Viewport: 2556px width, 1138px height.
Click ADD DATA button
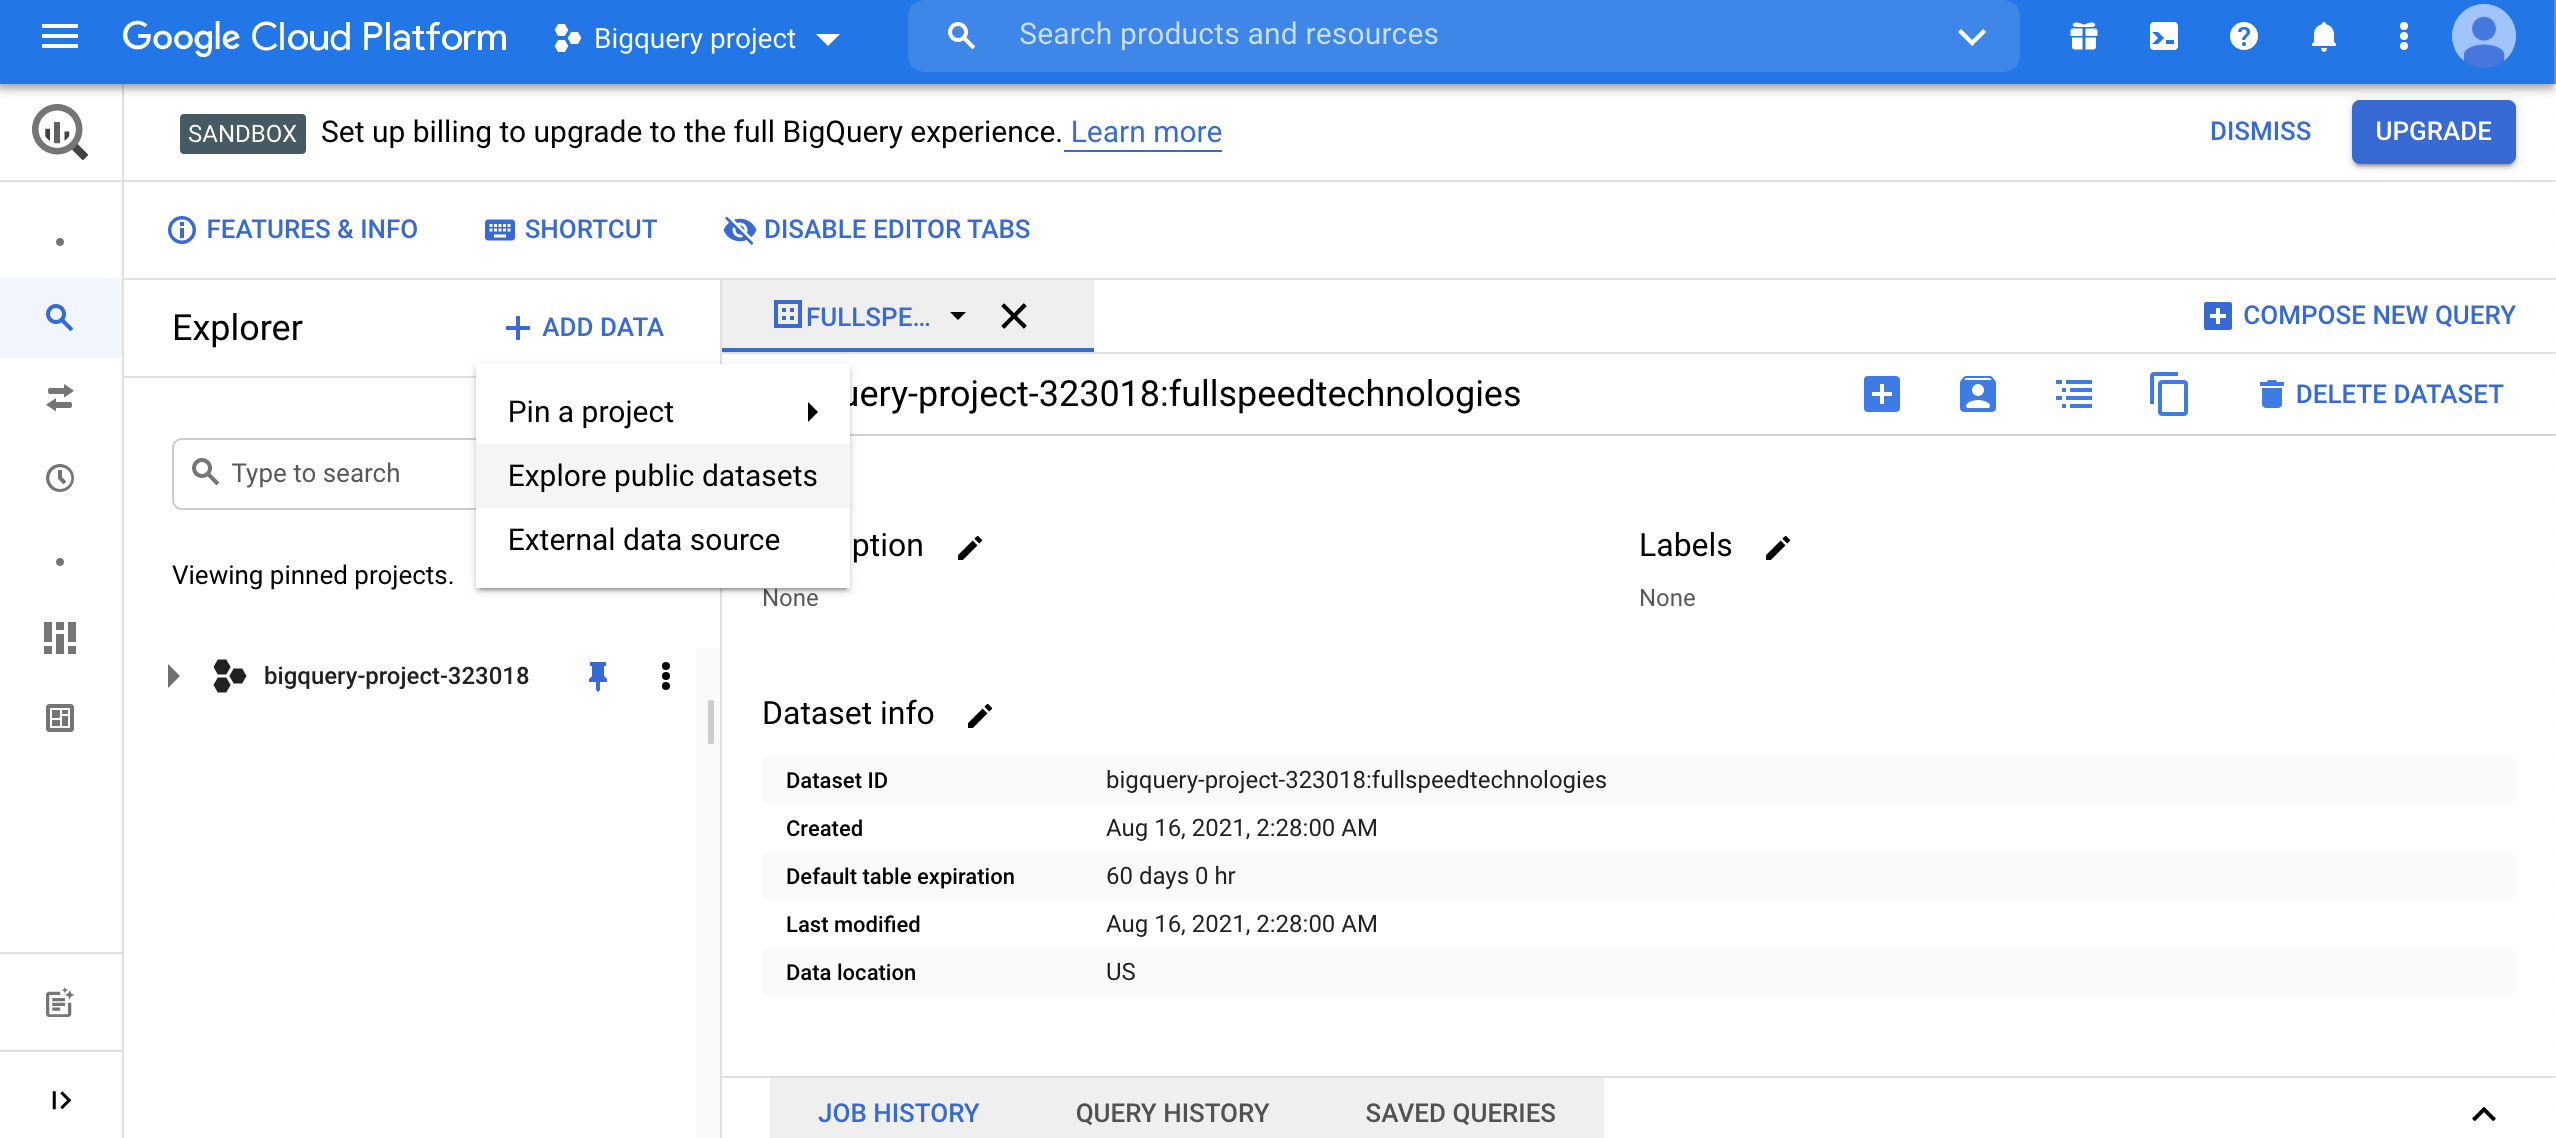pyautogui.click(x=585, y=328)
